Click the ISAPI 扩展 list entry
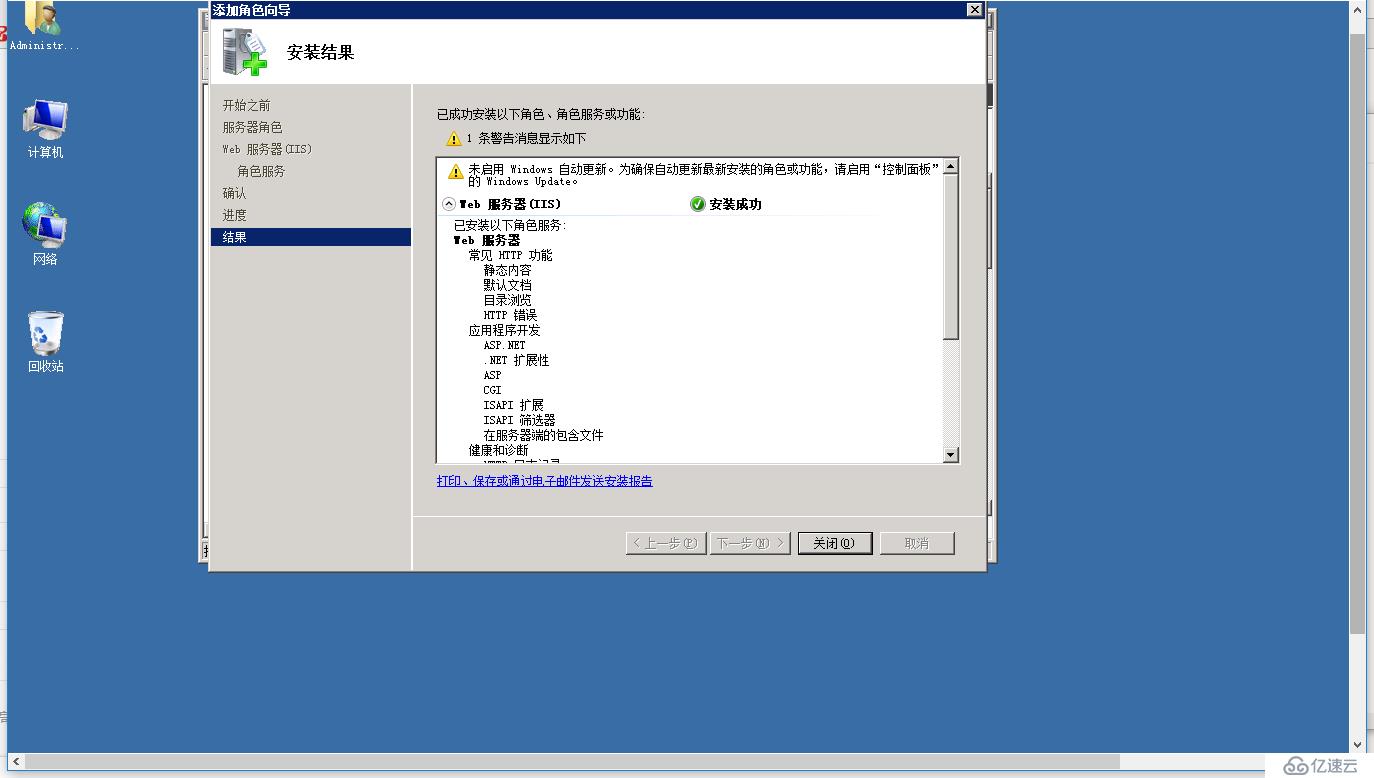 click(x=514, y=405)
